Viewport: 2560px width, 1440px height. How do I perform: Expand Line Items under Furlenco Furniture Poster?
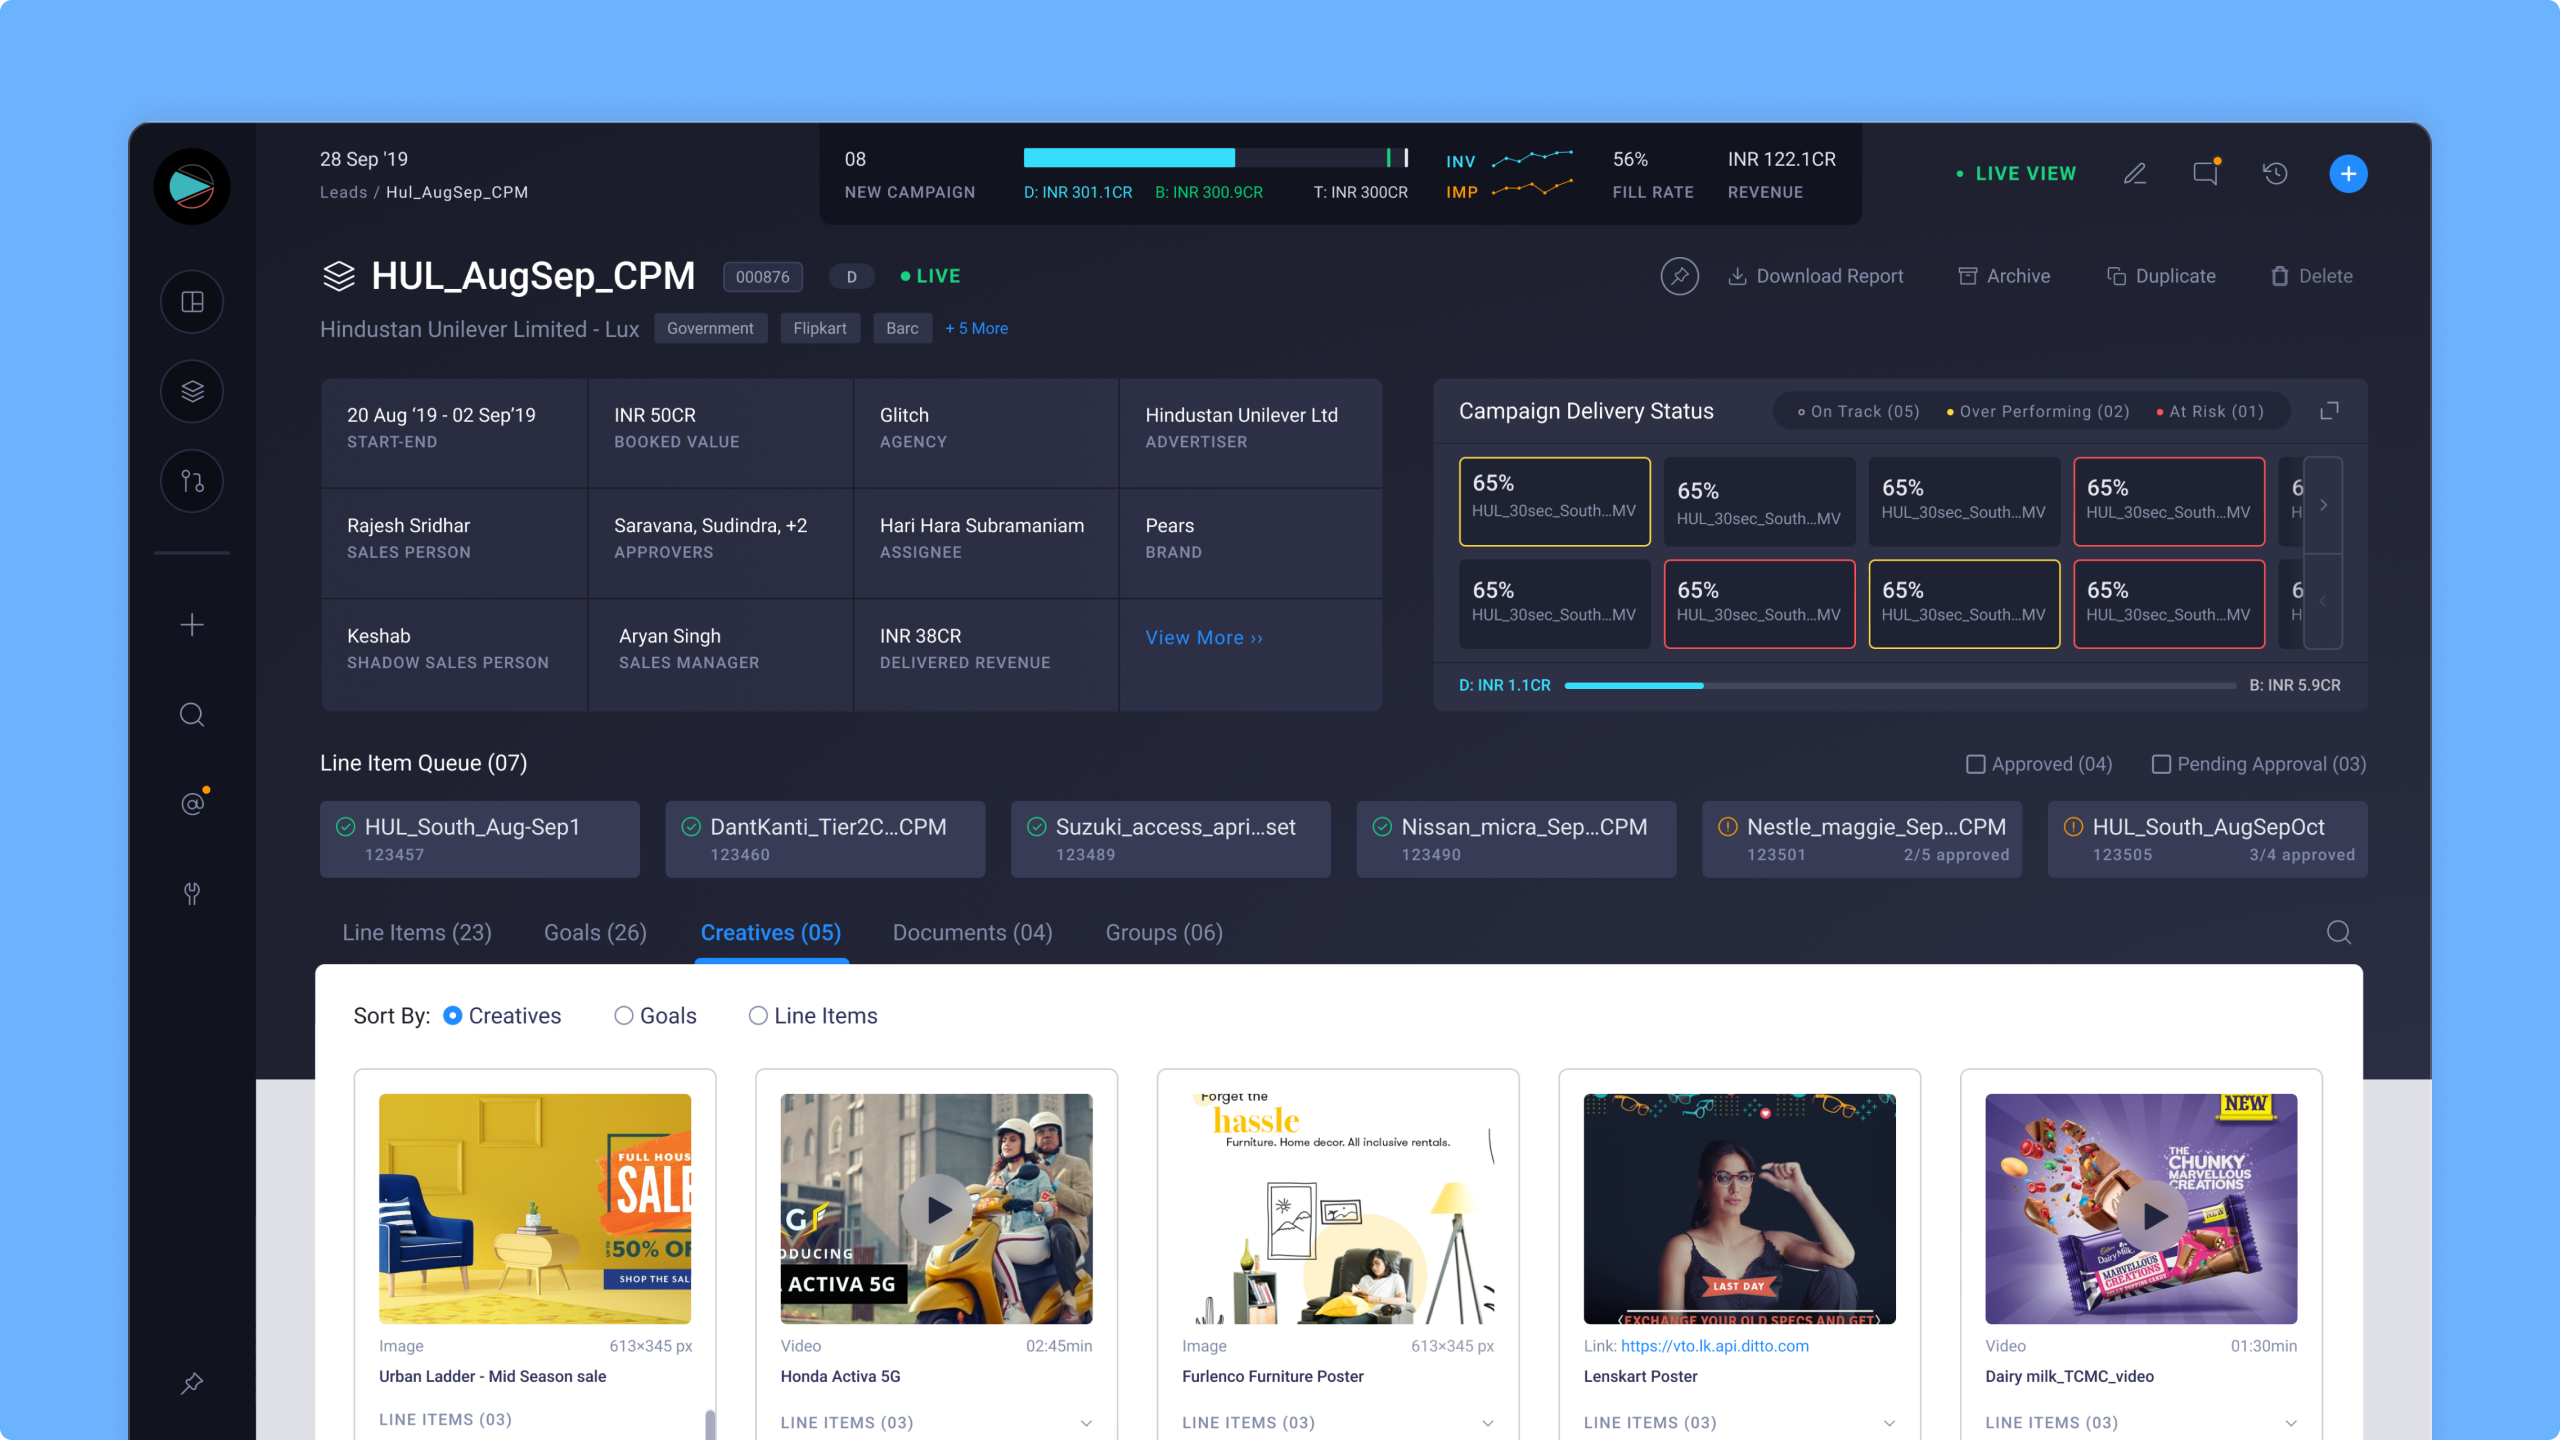pos(1488,1423)
